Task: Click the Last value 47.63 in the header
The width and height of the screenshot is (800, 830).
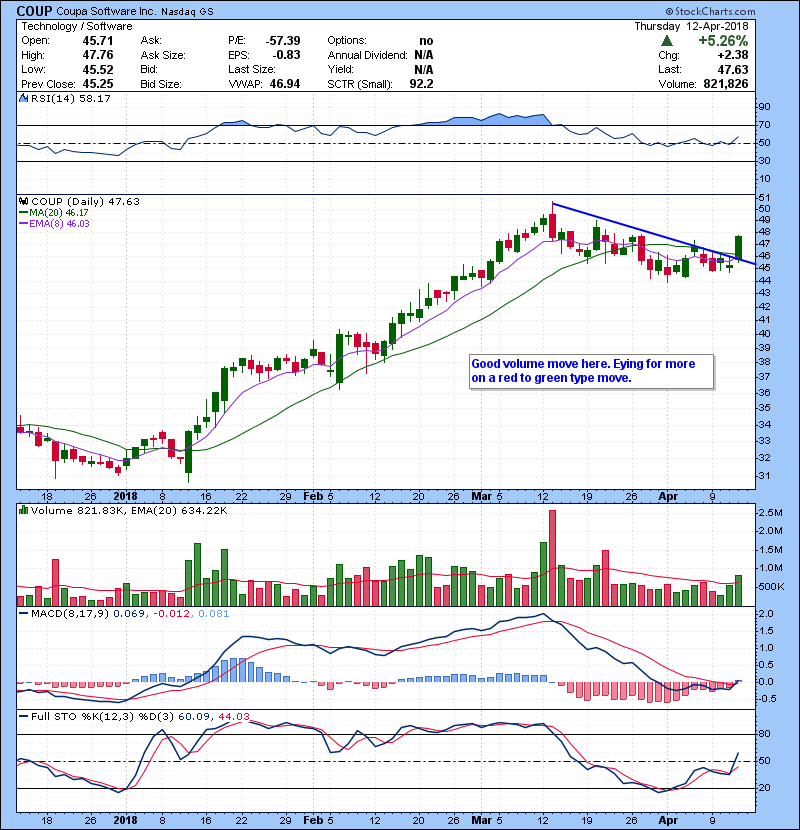Action: click(733, 69)
